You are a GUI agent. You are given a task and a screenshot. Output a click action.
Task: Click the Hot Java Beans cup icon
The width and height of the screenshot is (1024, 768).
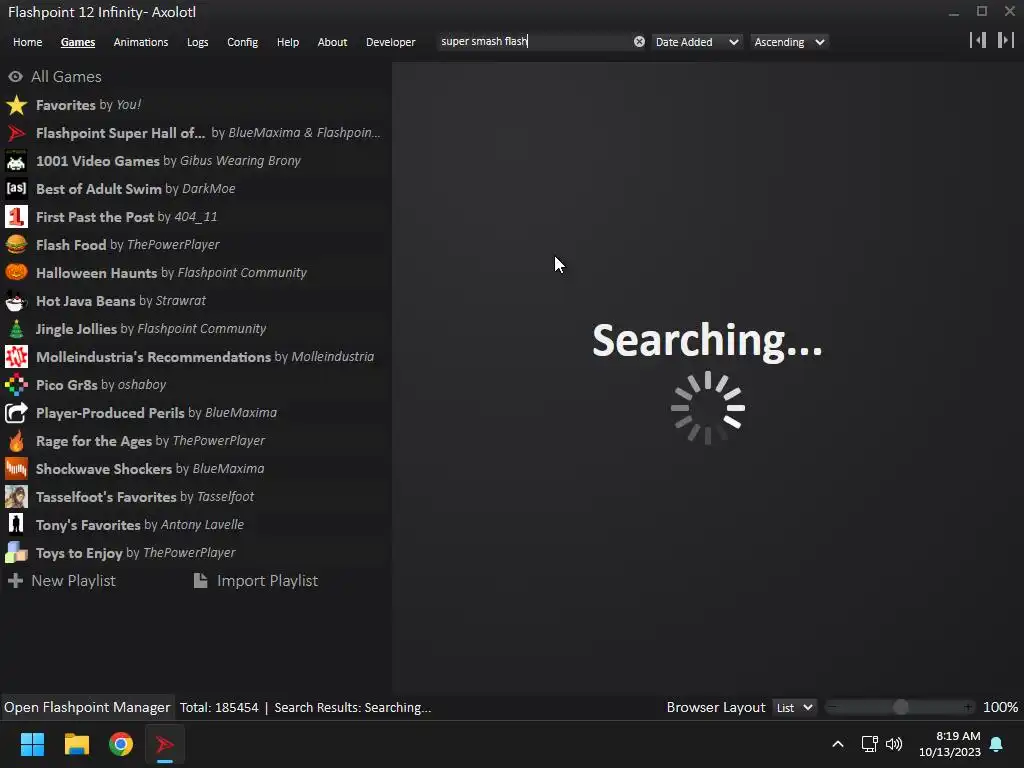(16, 301)
